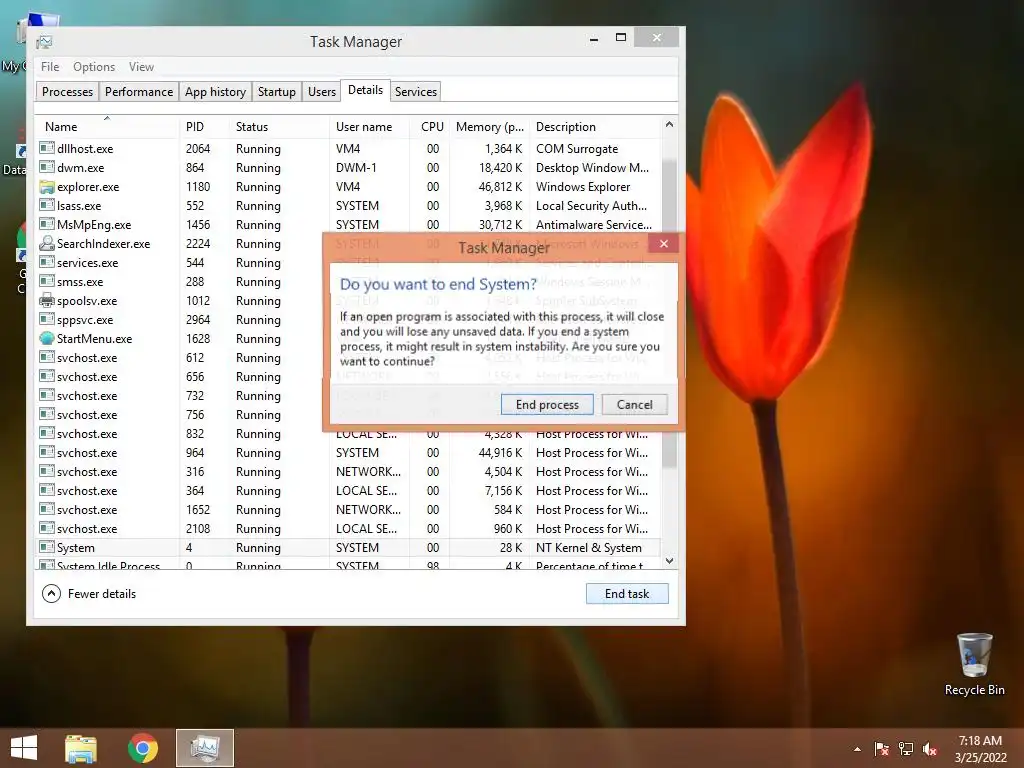Select services.exe row

click(x=348, y=263)
